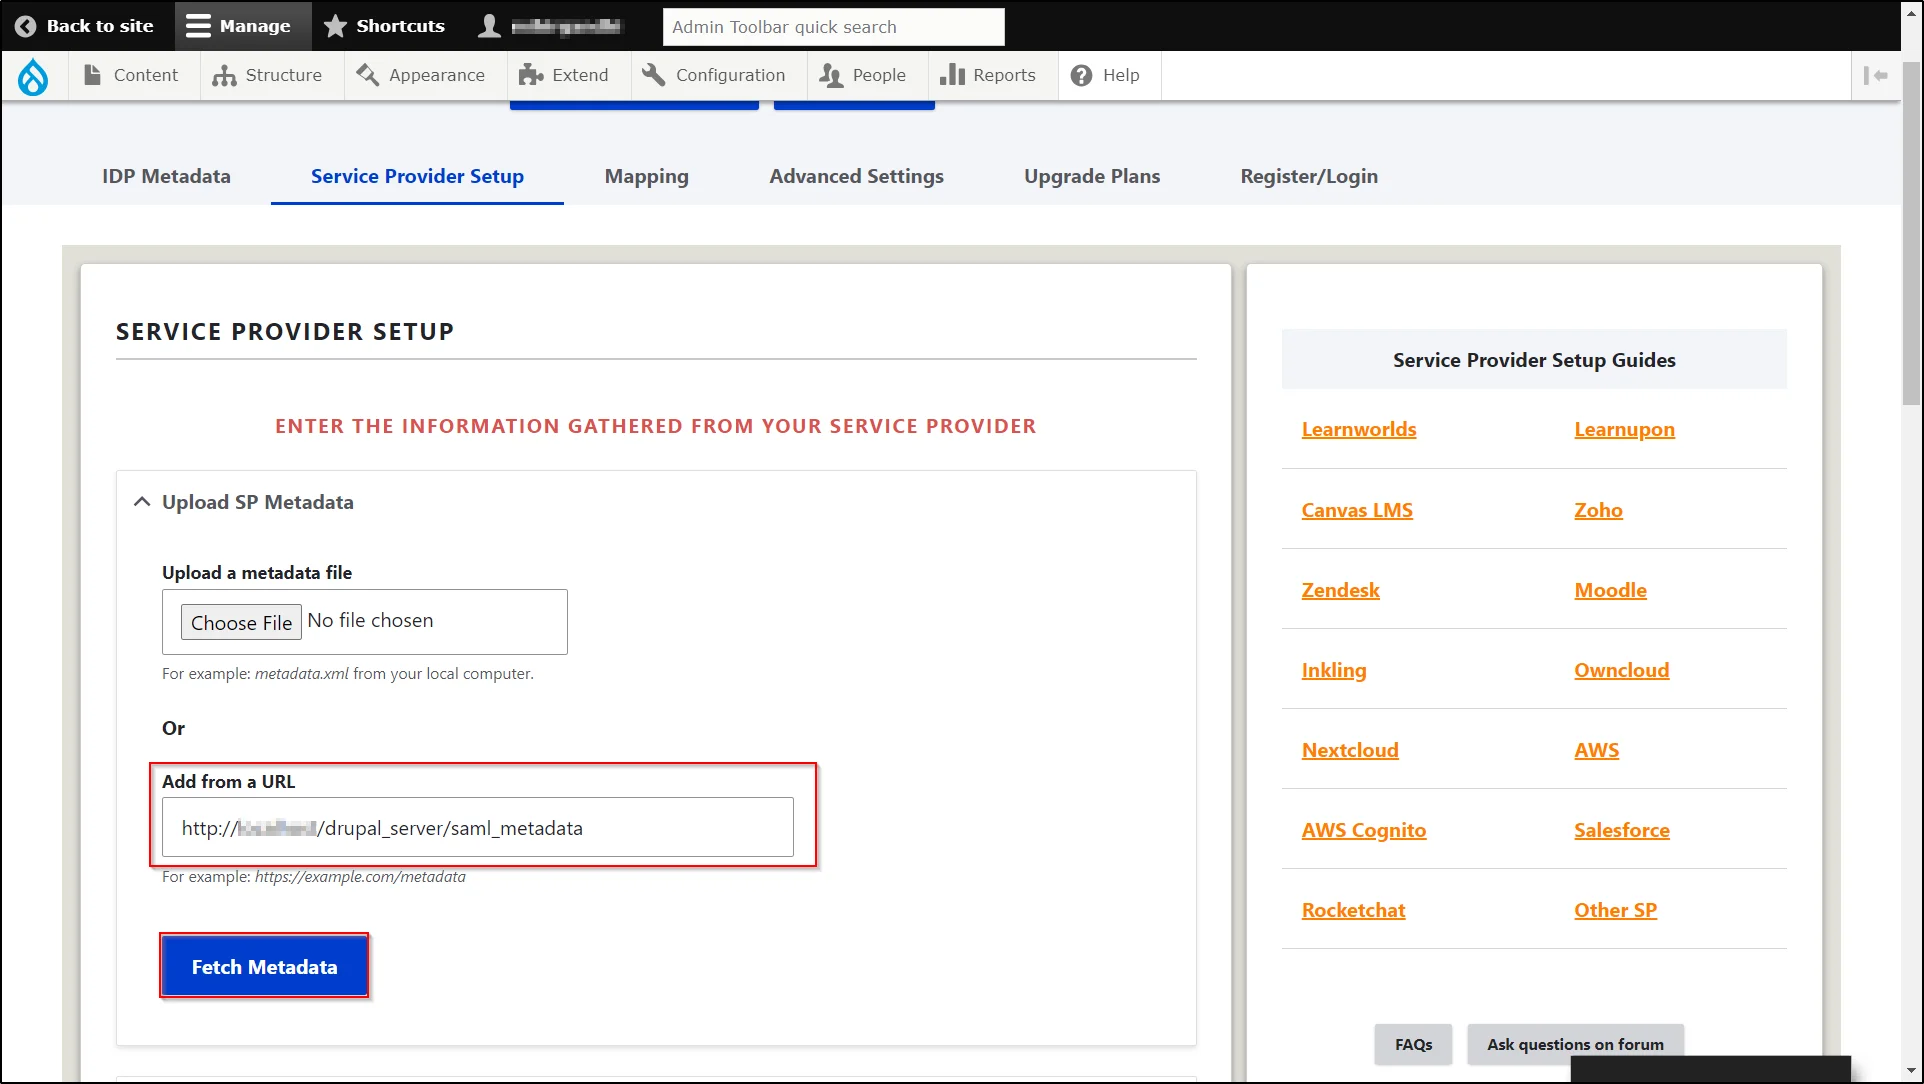The height and width of the screenshot is (1084, 1924).
Task: Open the Nextcloud setup guide
Action: click(x=1350, y=750)
